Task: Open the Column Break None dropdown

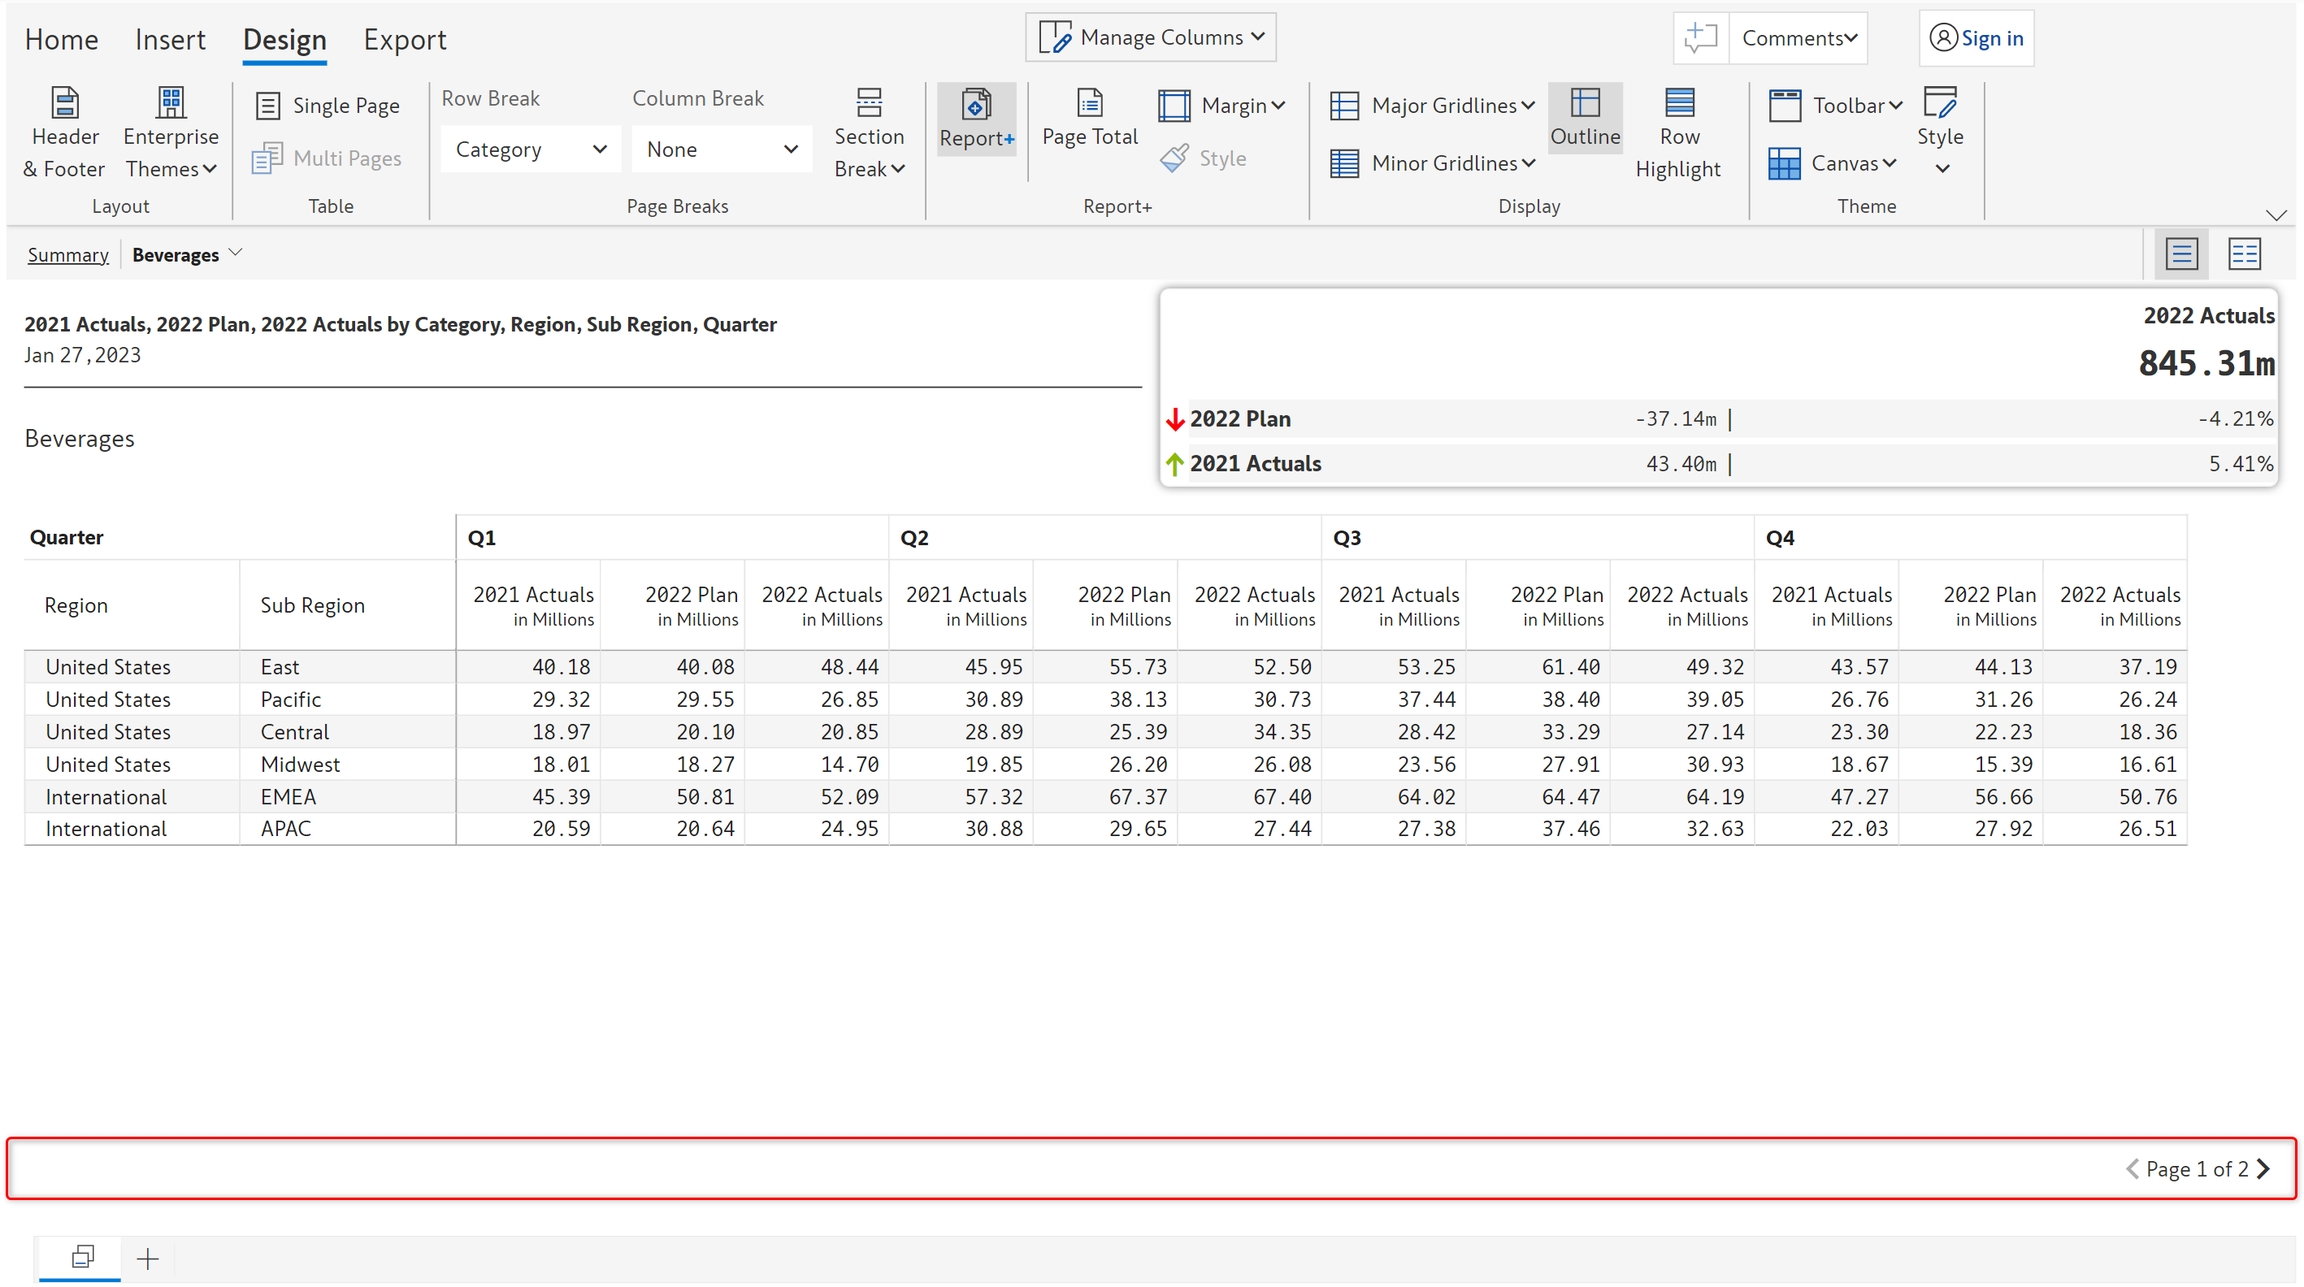Action: [721, 150]
